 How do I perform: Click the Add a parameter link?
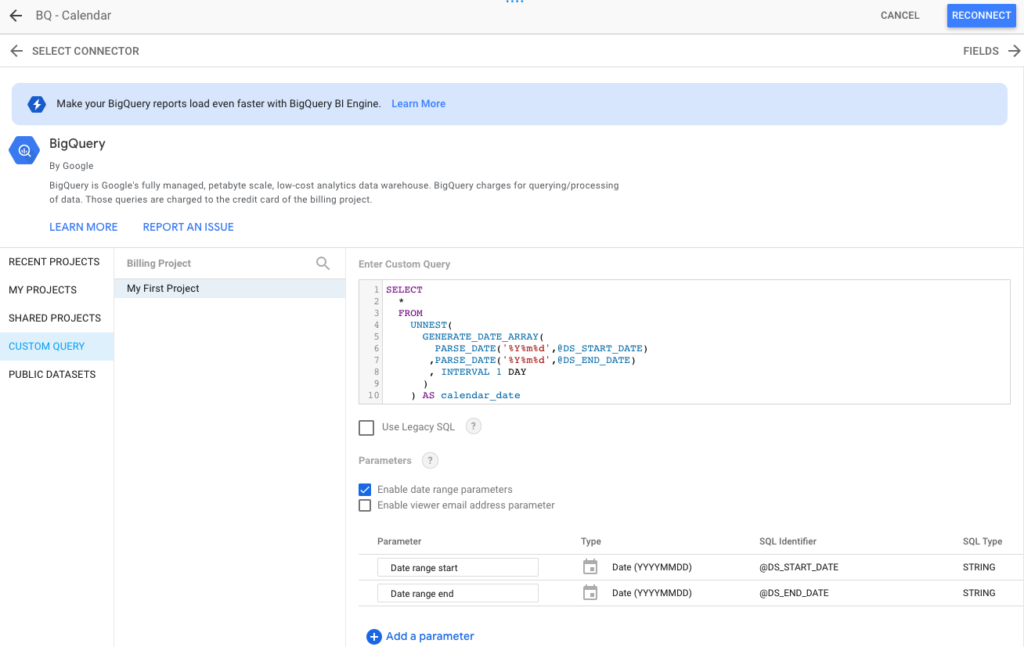pyautogui.click(x=430, y=636)
